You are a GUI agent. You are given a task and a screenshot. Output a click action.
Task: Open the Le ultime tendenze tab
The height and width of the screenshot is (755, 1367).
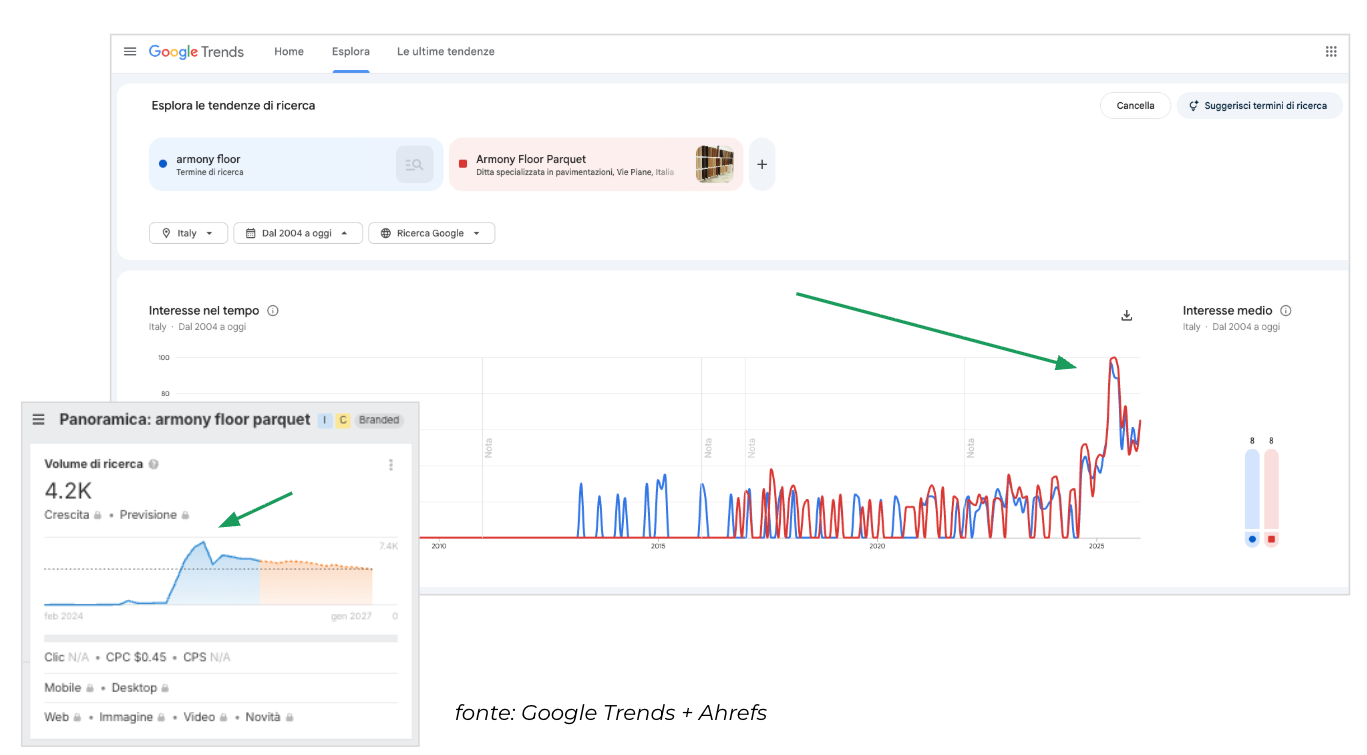pyautogui.click(x=445, y=52)
